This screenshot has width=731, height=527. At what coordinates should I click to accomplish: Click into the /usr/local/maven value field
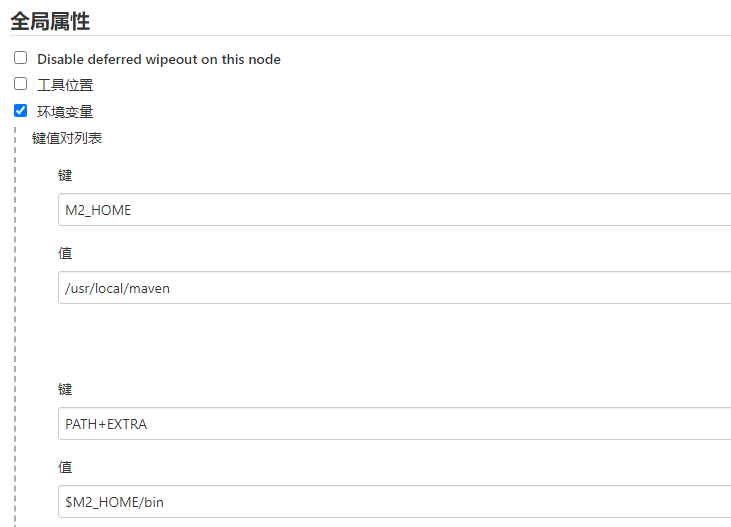tap(394, 288)
